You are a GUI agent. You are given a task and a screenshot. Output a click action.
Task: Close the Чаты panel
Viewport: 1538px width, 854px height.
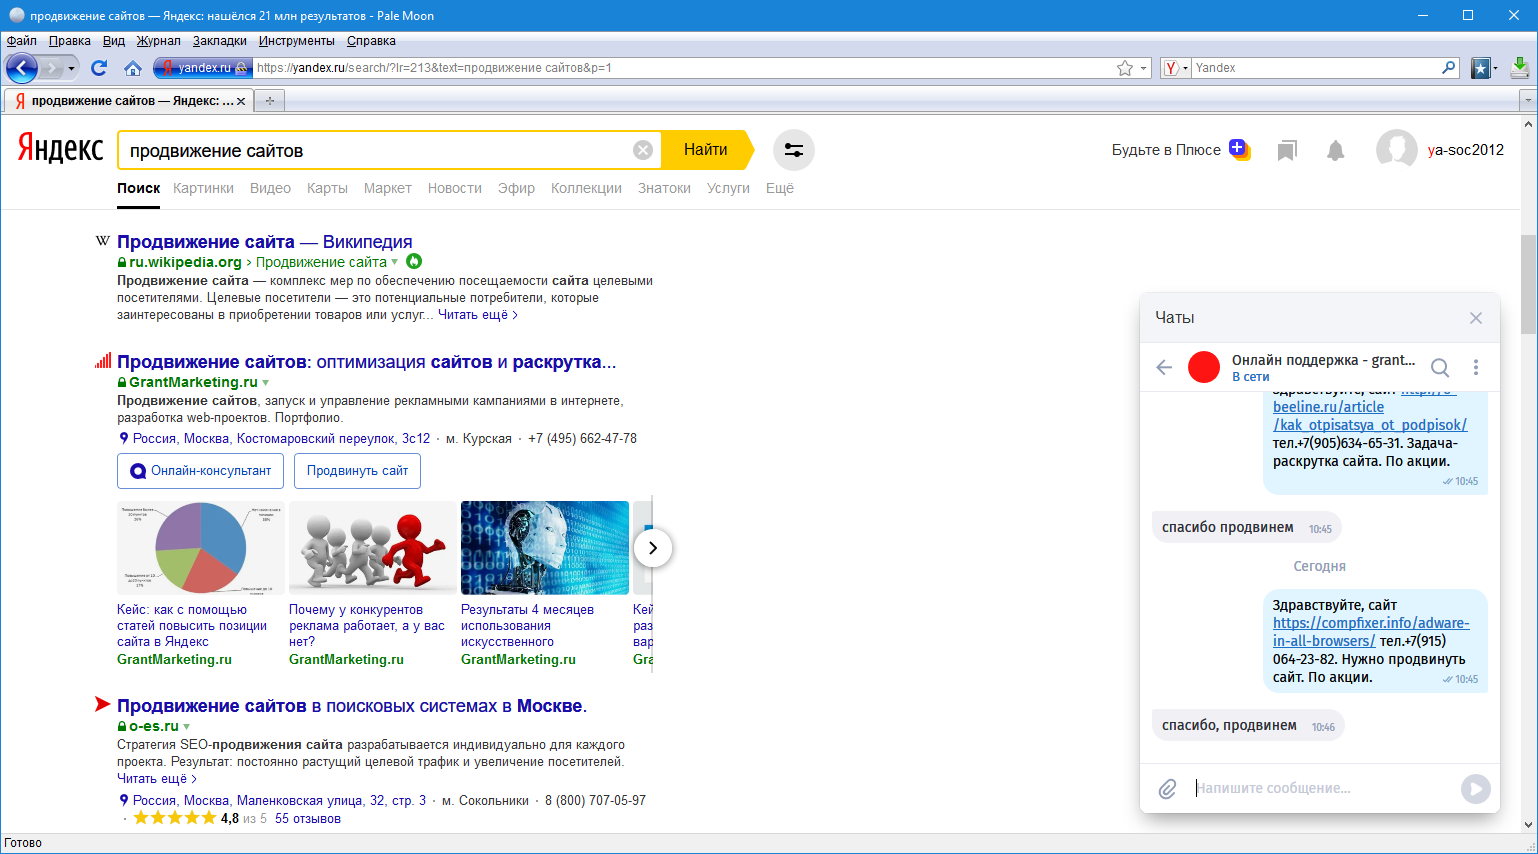pyautogui.click(x=1476, y=318)
